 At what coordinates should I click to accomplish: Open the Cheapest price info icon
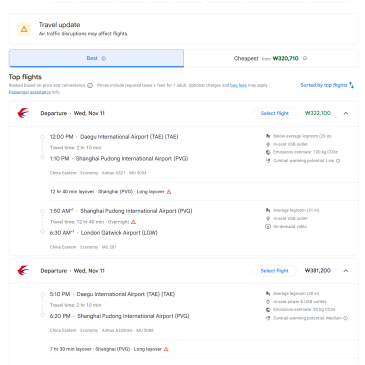tap(305, 58)
